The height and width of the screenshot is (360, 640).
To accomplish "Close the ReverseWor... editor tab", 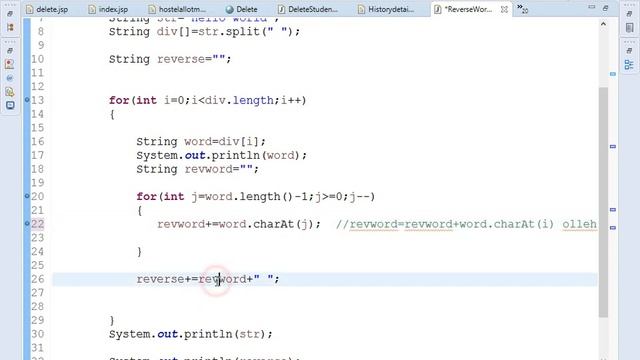I will tap(504, 9).
